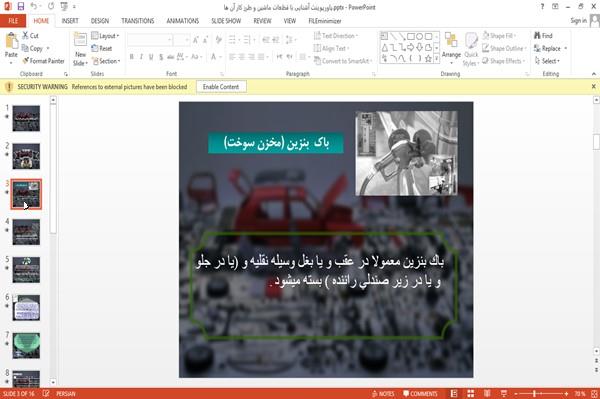Screen dimensions: 600x399
Task: Open the FILEminimizer tab
Action: pyautogui.click(x=325, y=21)
